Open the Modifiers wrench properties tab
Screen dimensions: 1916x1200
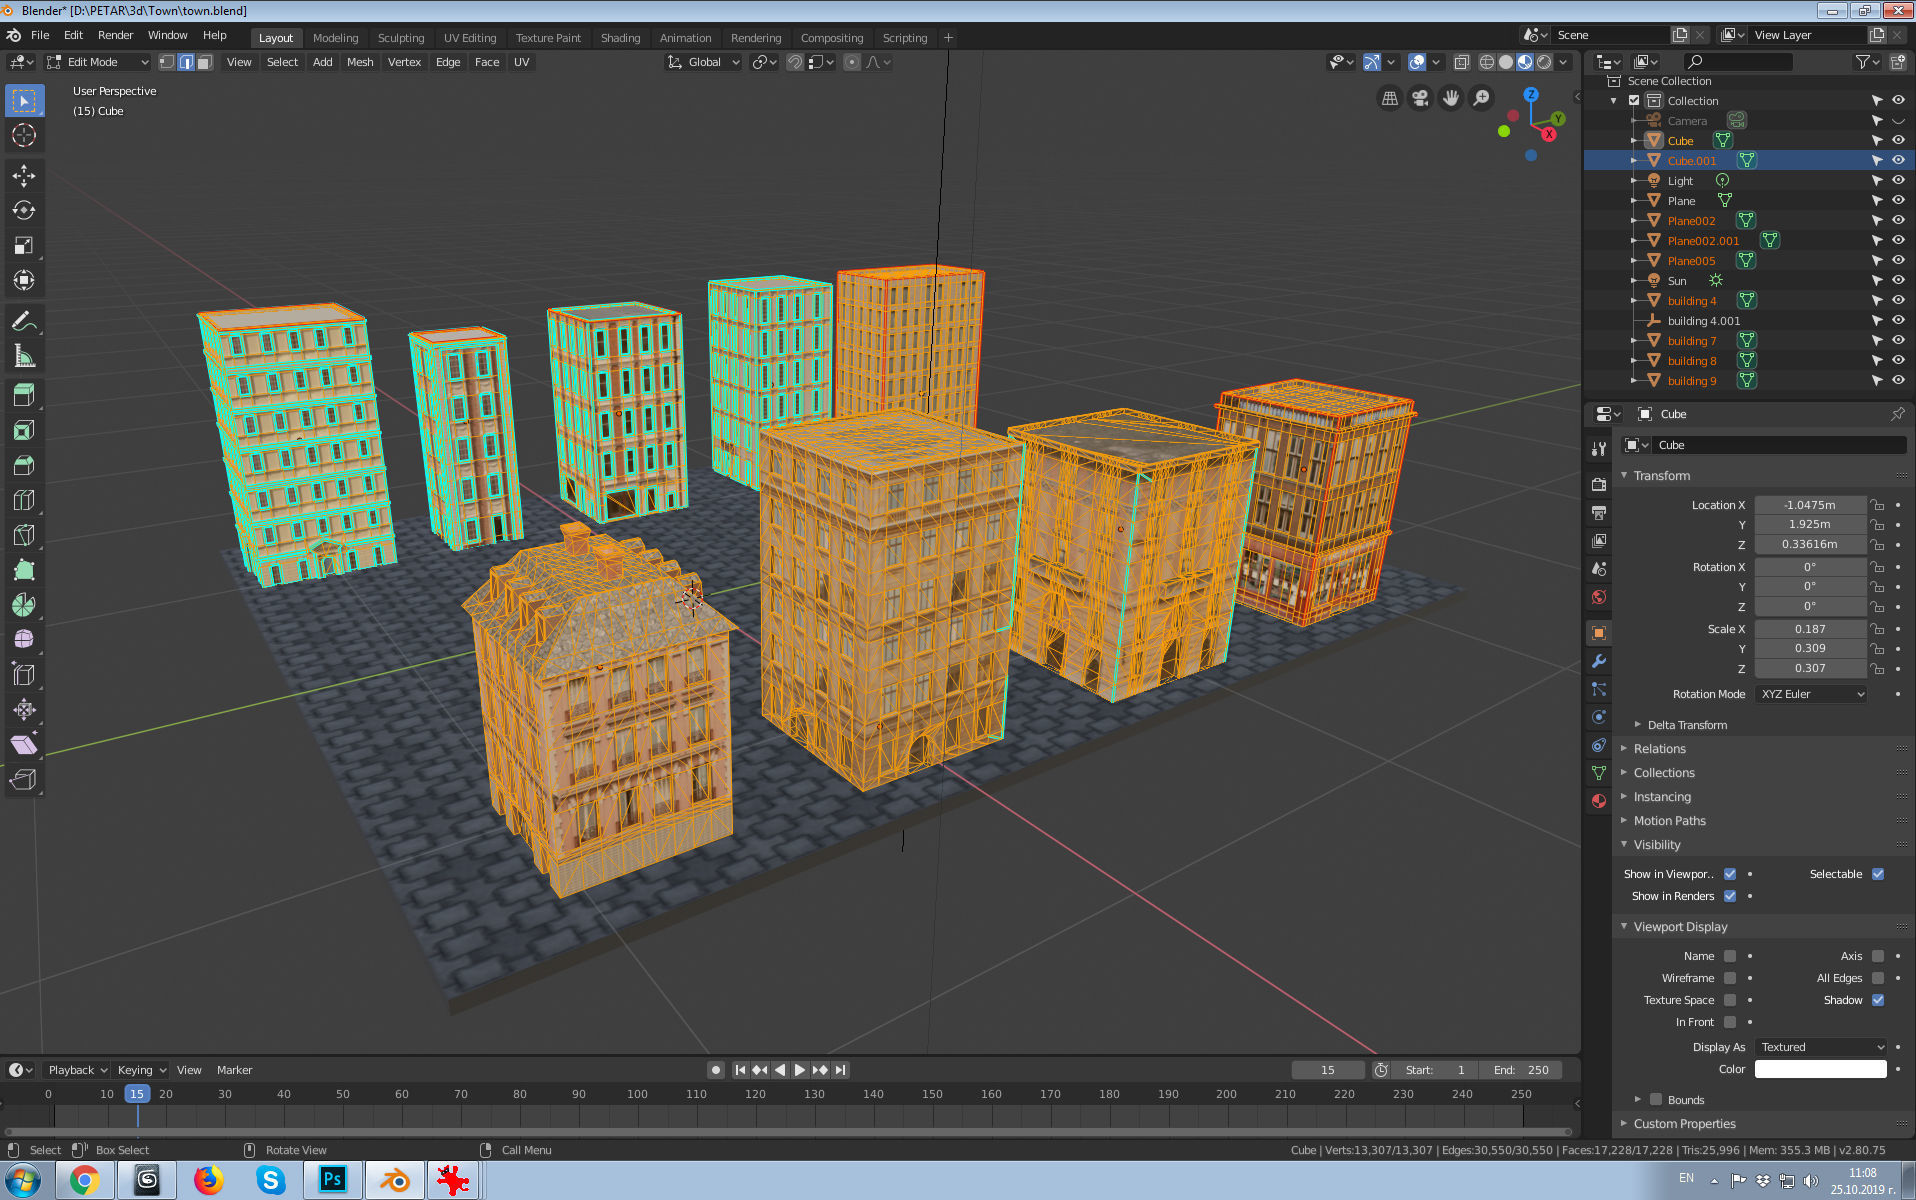tap(1599, 661)
